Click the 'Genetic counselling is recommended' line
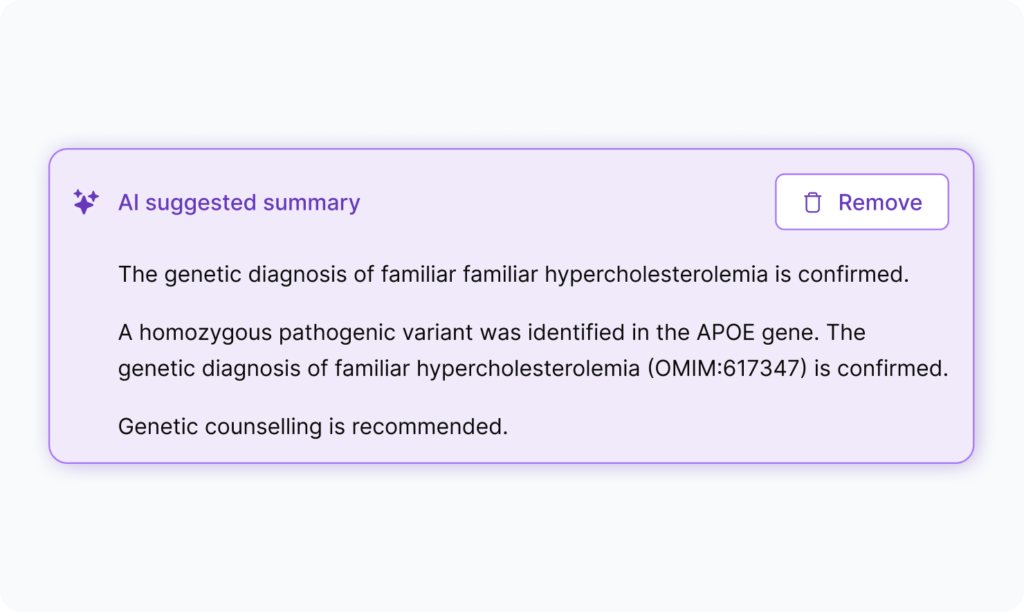 (x=313, y=426)
